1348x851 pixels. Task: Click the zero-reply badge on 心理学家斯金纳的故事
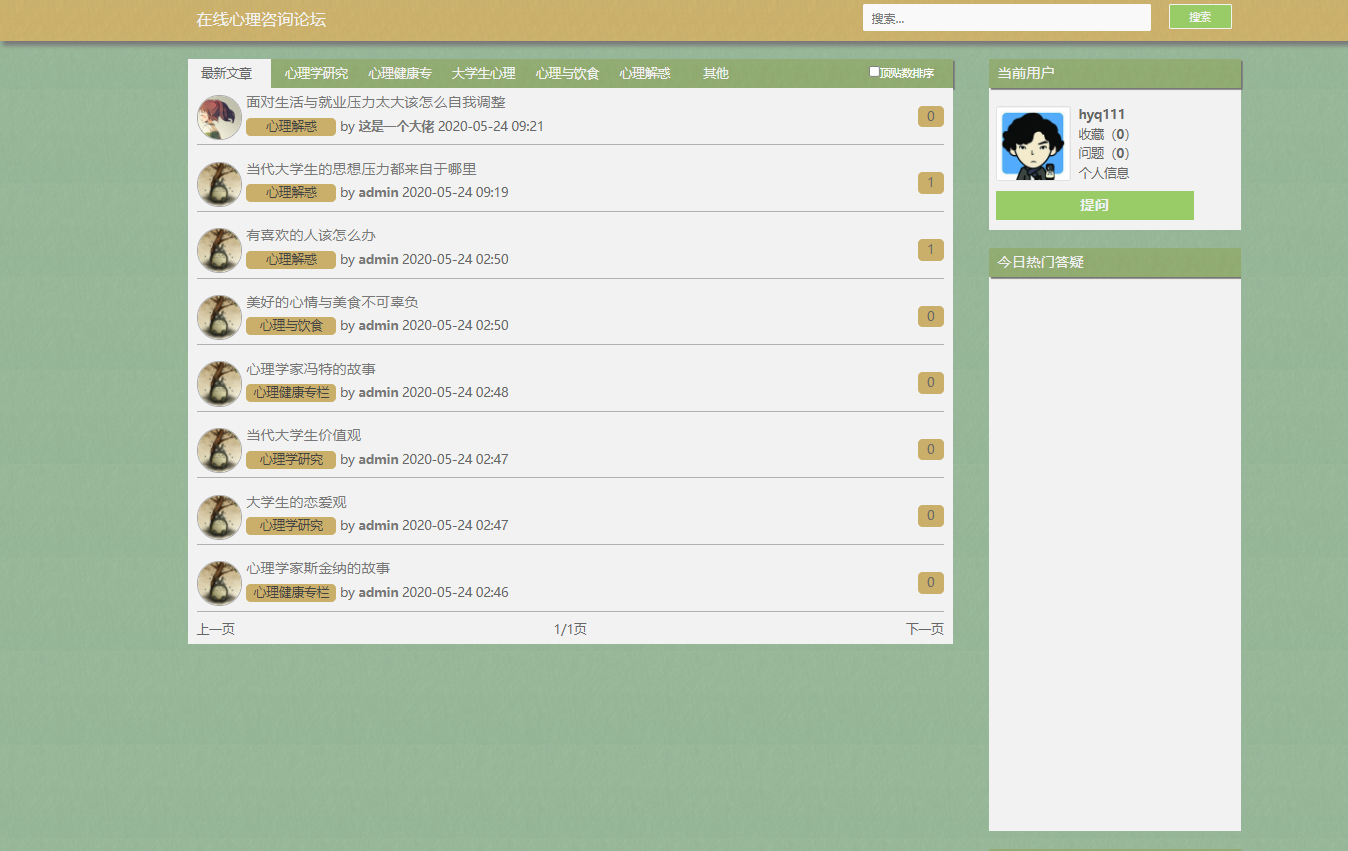tap(930, 582)
